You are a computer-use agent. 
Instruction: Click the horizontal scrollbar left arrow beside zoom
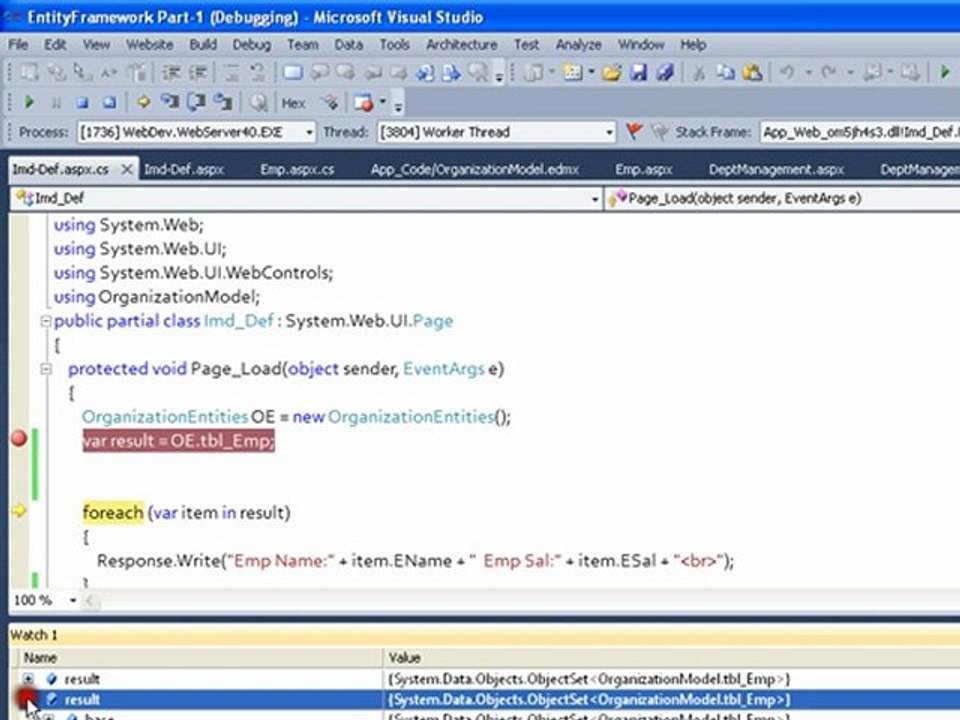91,600
